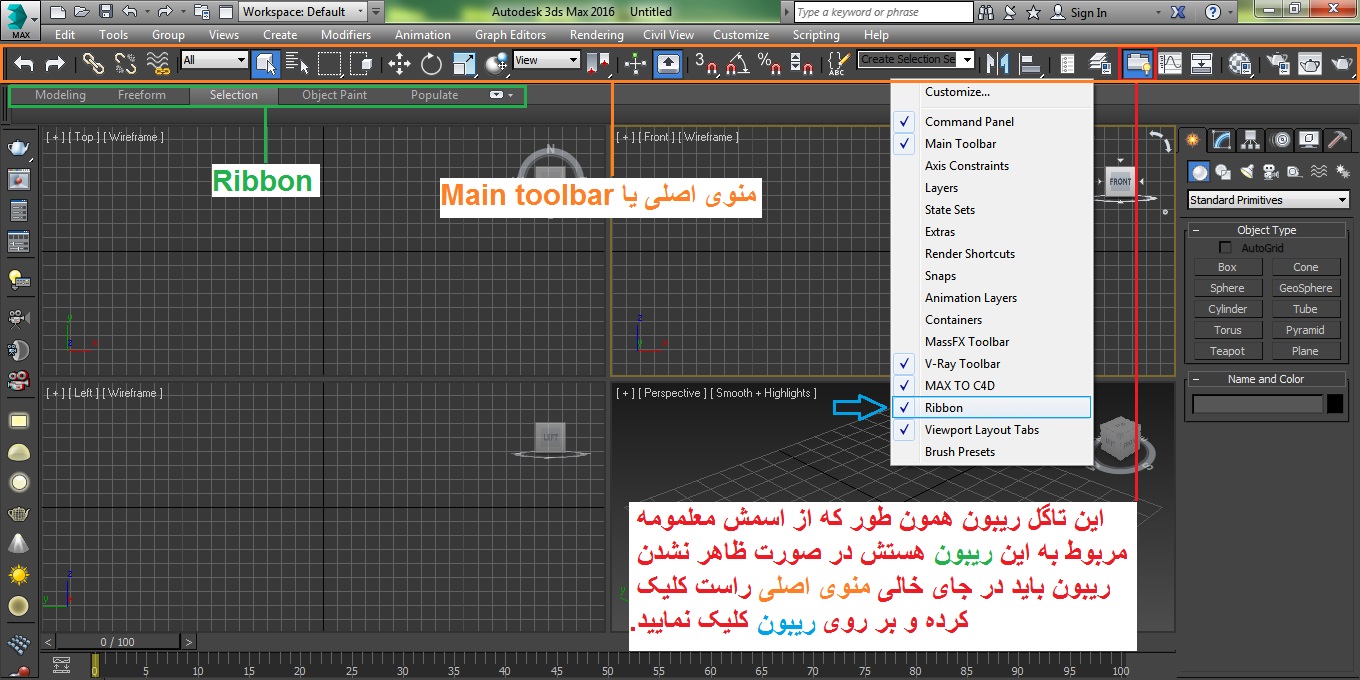Toggle Window/Crossing selection mode
This screenshot has height=680, width=1360.
click(362, 63)
